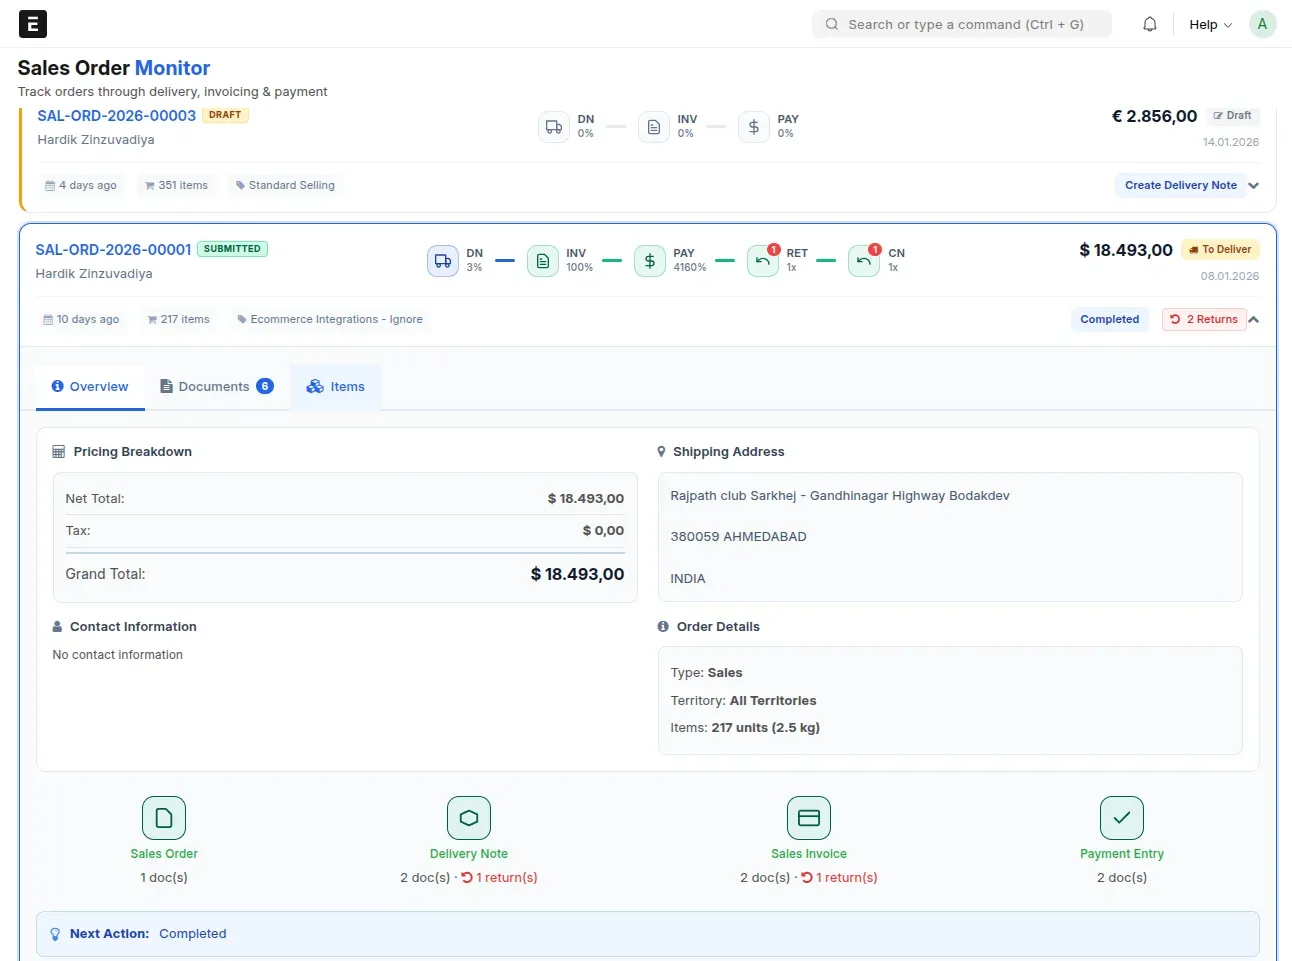This screenshot has width=1292, height=961.
Task: Click Grand Total $ 18.493,00 value
Action: [x=577, y=574]
